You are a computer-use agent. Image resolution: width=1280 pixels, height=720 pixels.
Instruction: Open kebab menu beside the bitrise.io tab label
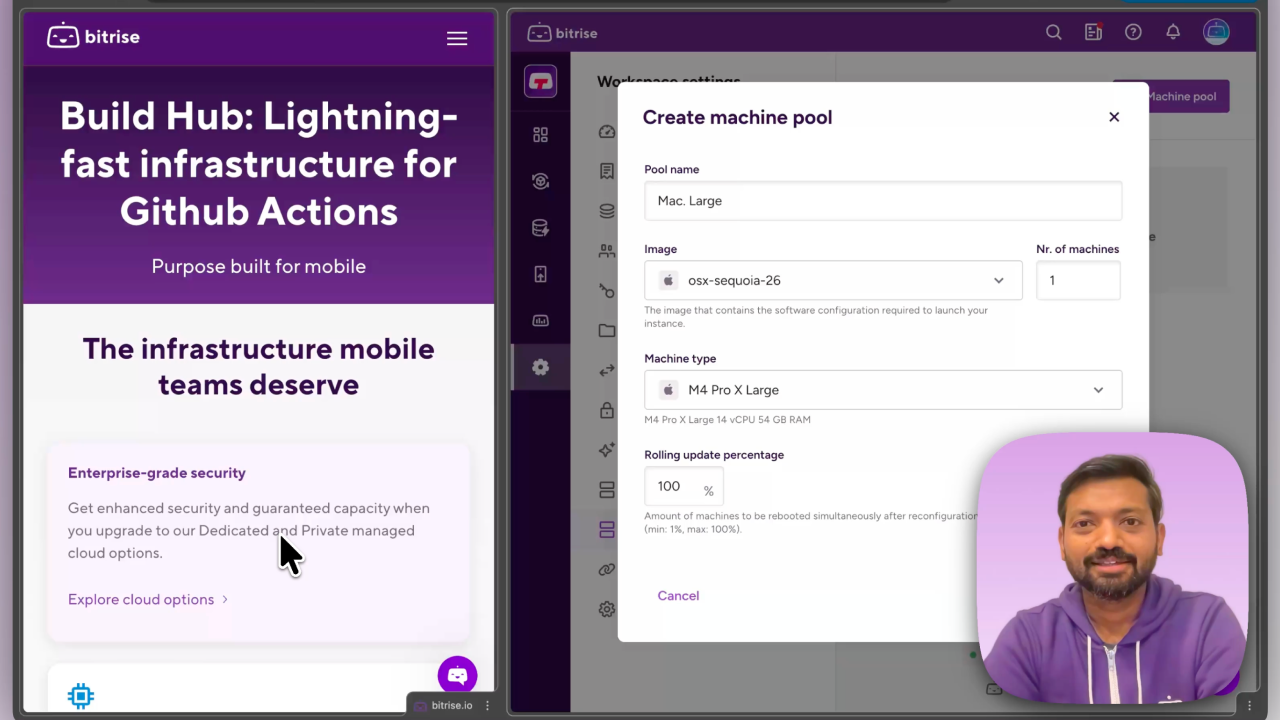point(488,706)
